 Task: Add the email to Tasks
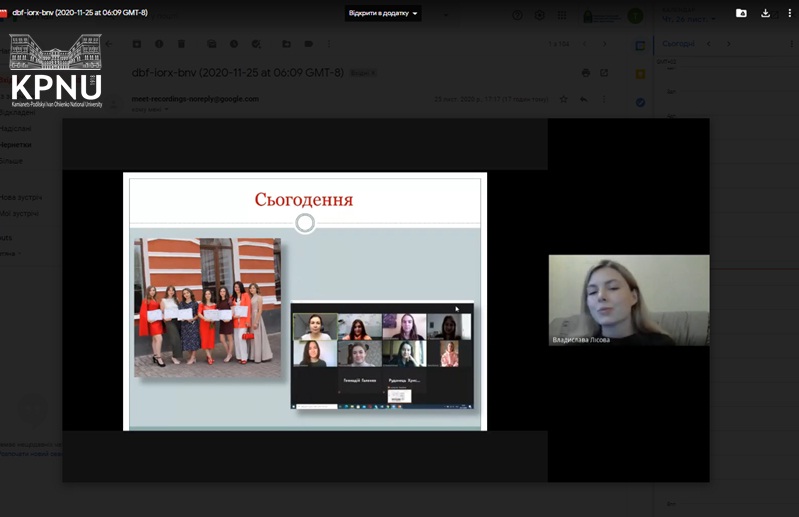(256, 44)
